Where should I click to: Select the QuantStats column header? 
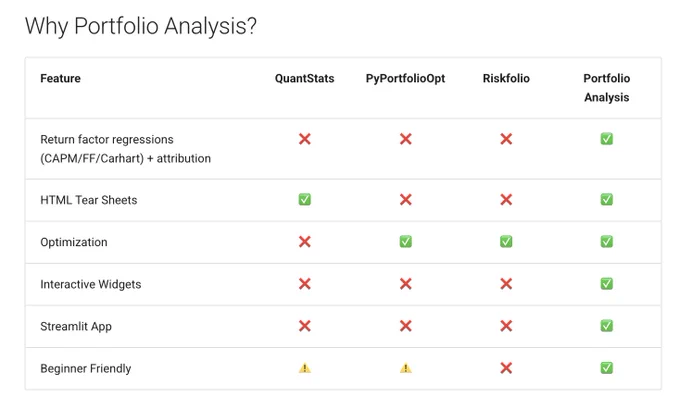(304, 79)
